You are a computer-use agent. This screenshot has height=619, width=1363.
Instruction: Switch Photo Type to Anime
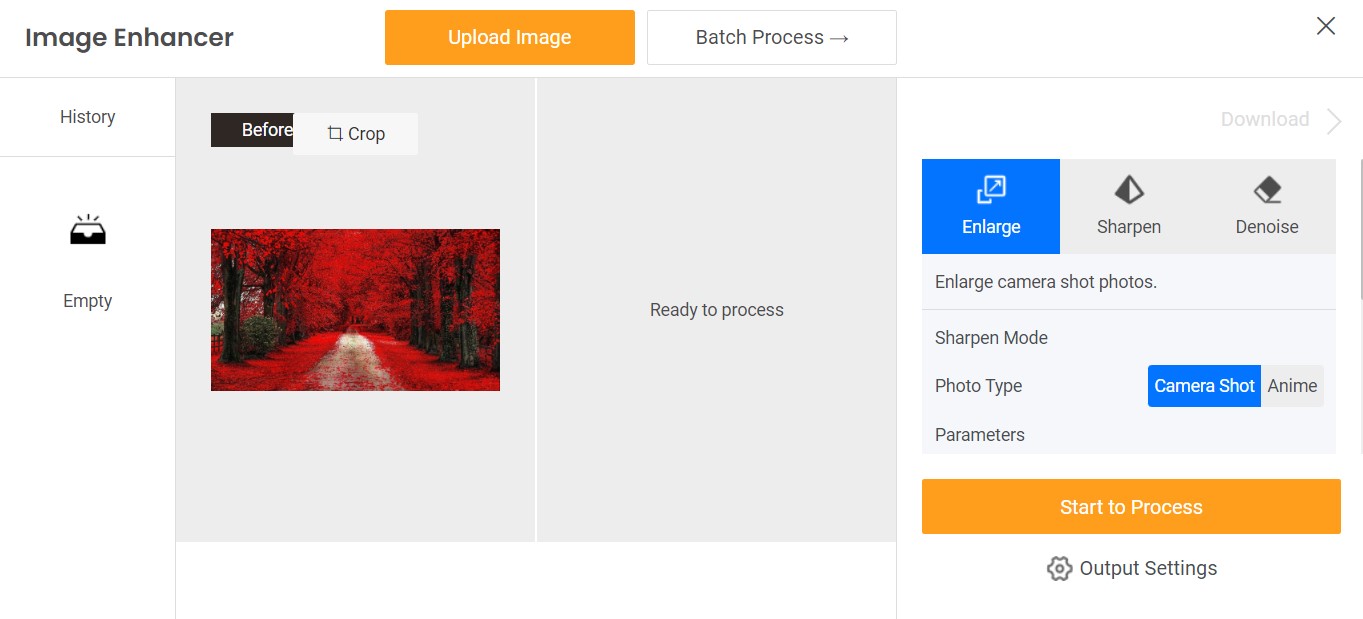pyautogui.click(x=1292, y=385)
